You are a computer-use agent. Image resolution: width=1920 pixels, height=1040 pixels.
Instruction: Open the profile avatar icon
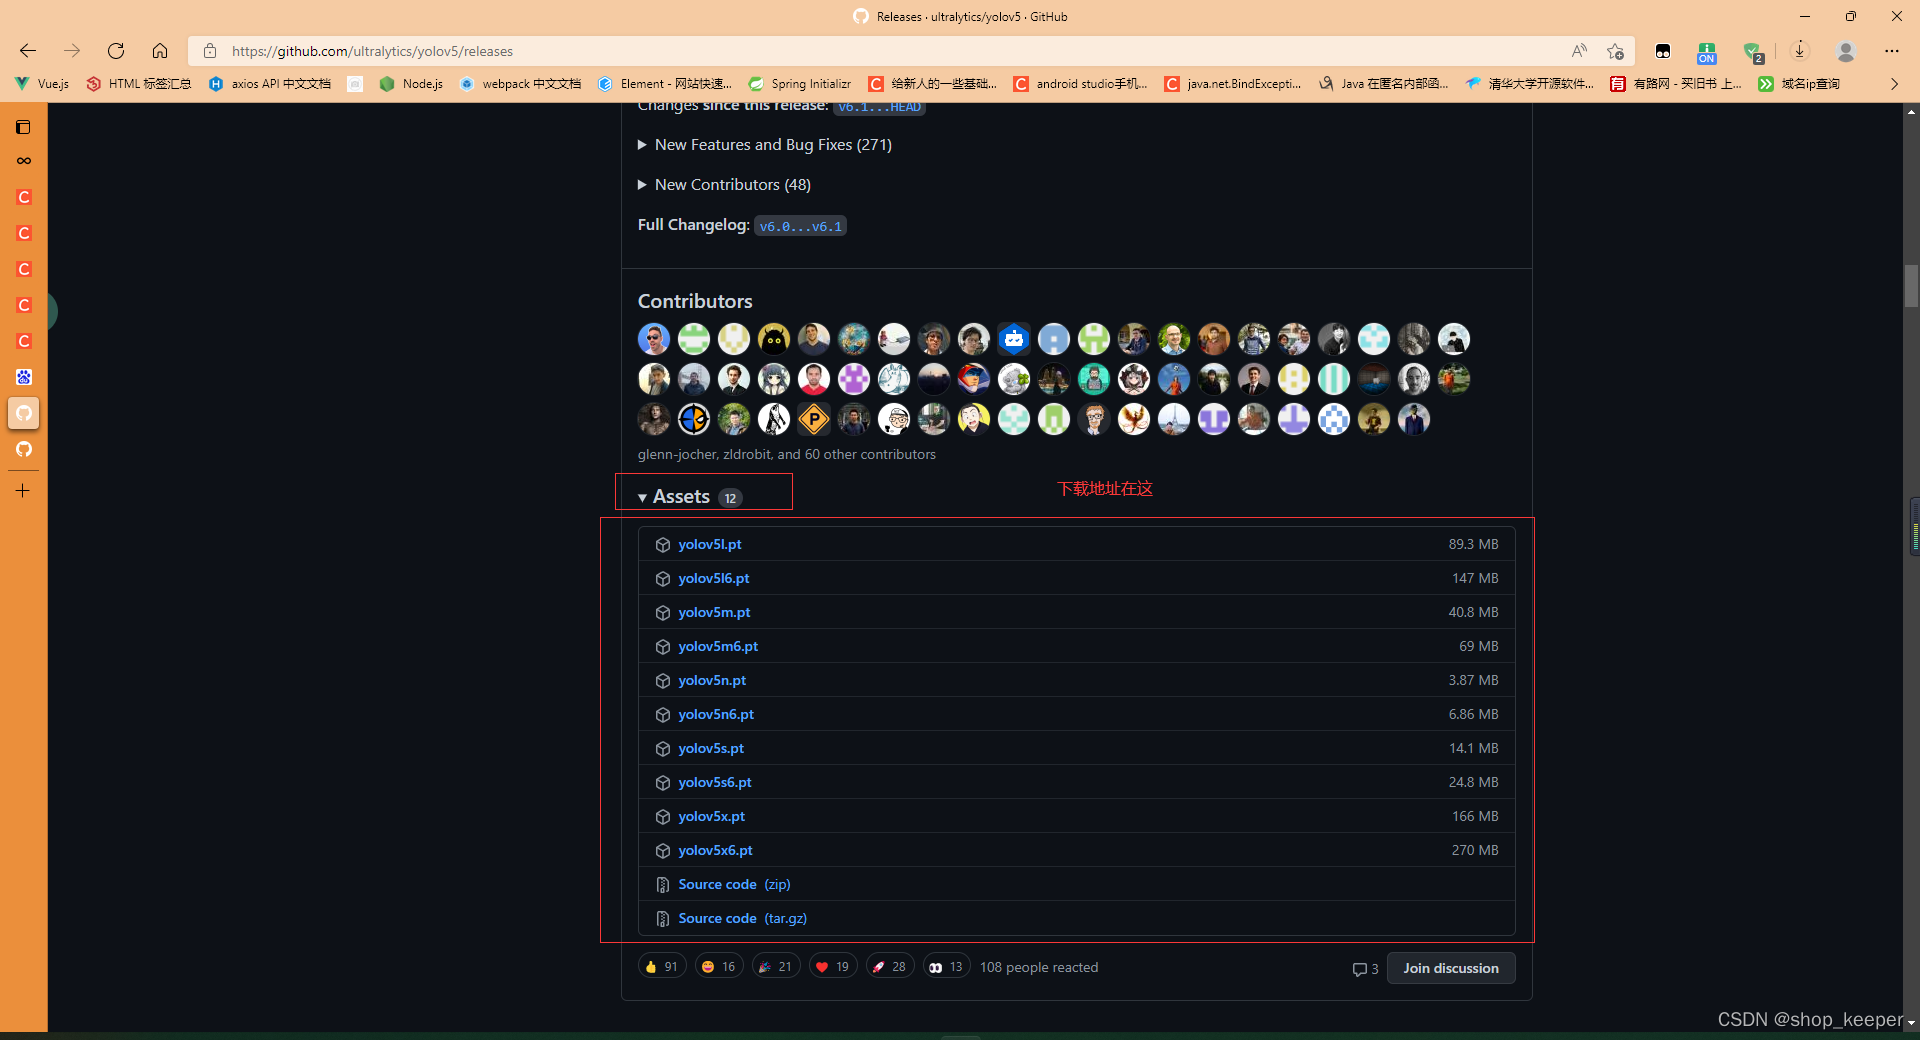1846,51
